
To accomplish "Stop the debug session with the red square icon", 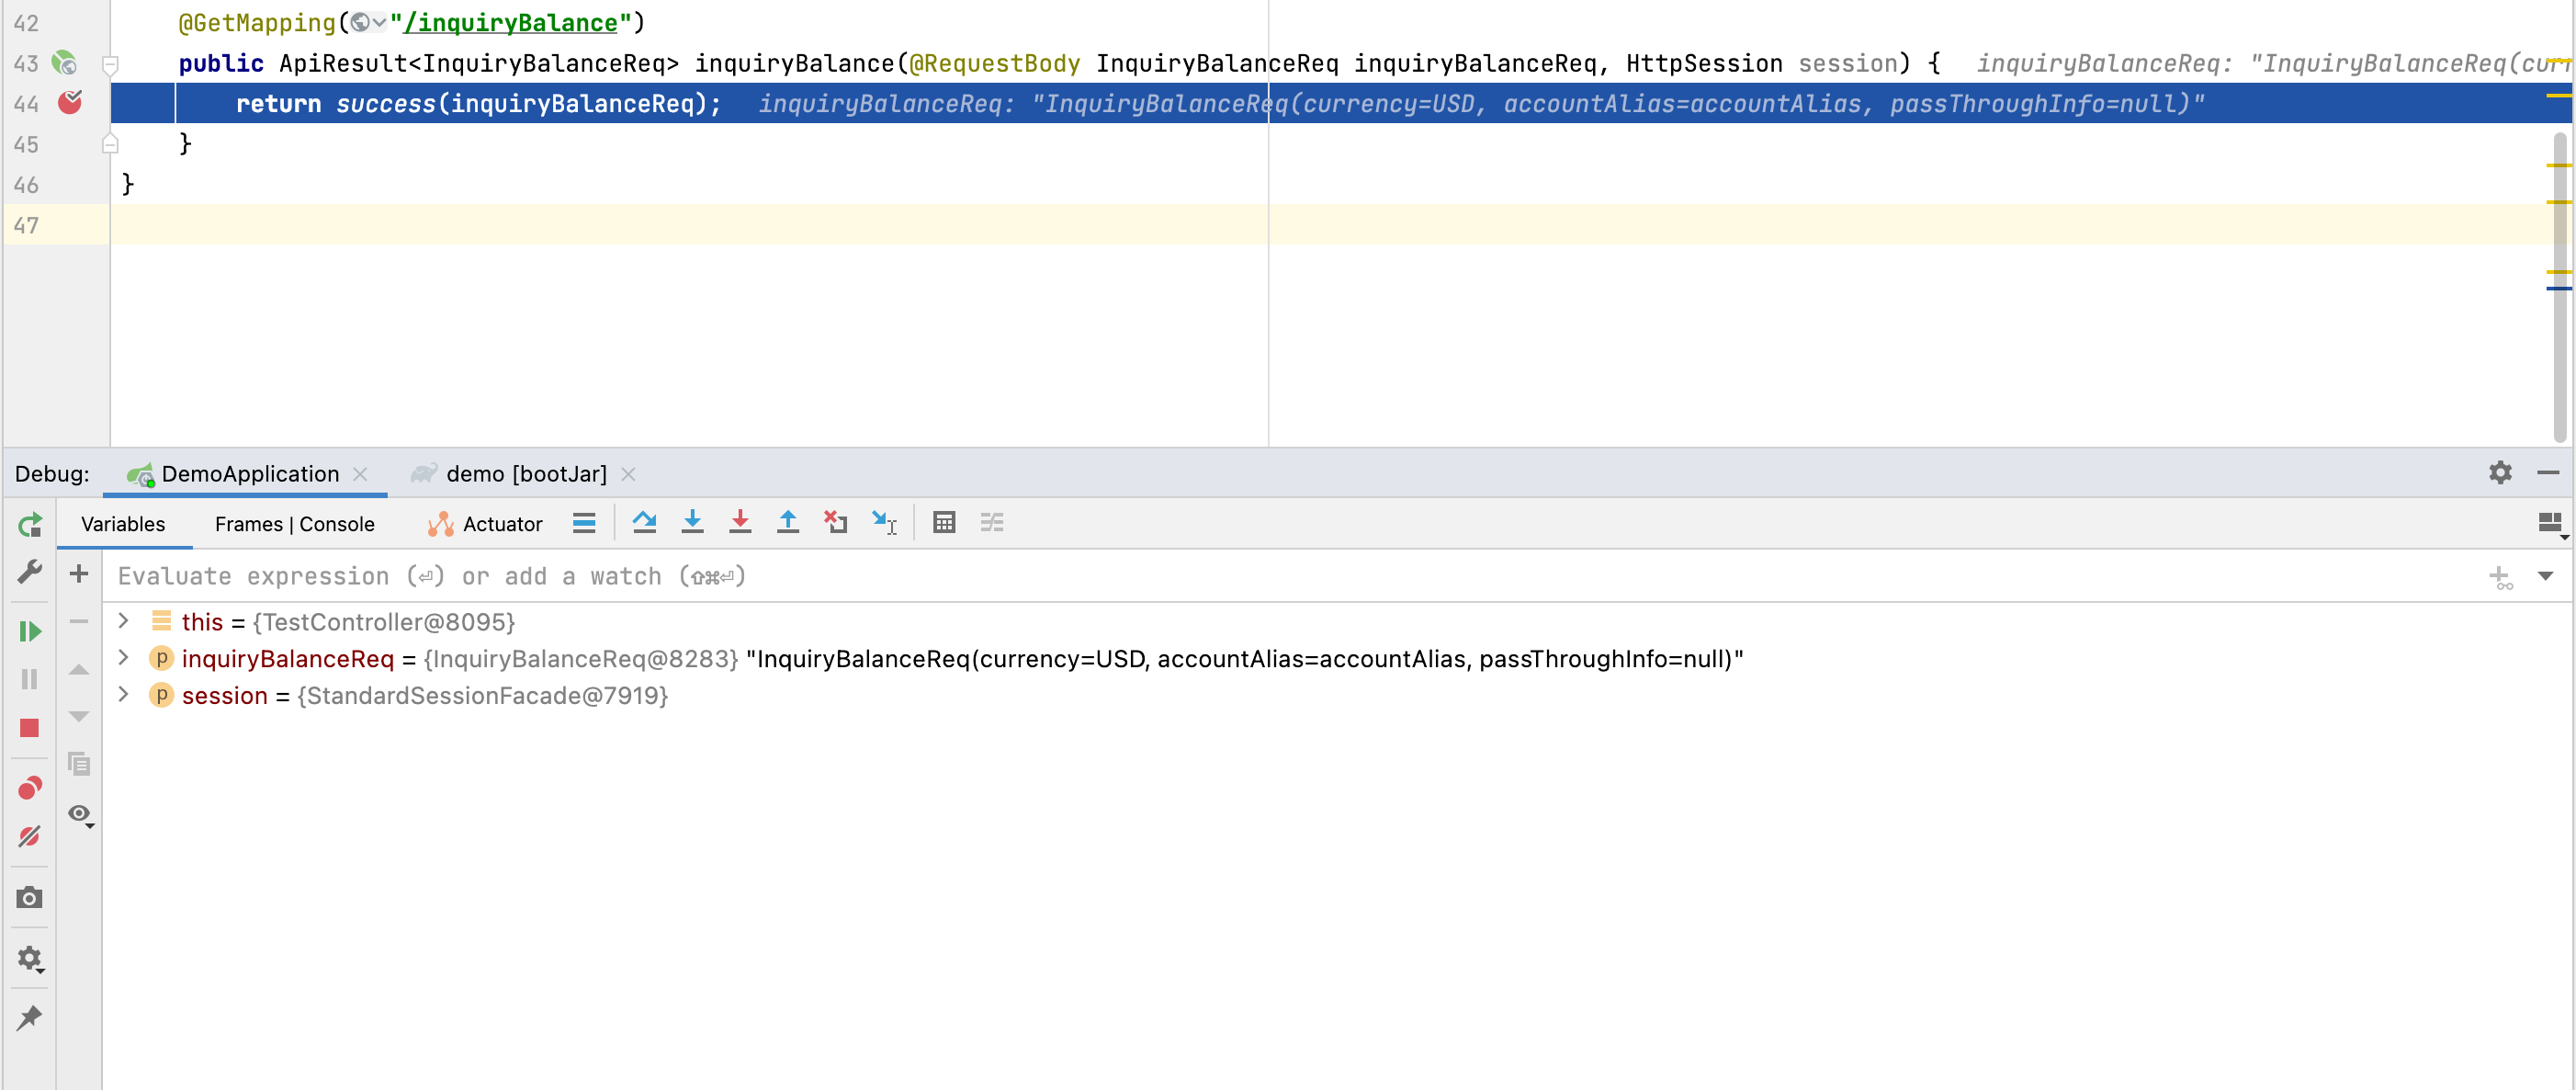I will pos(30,728).
